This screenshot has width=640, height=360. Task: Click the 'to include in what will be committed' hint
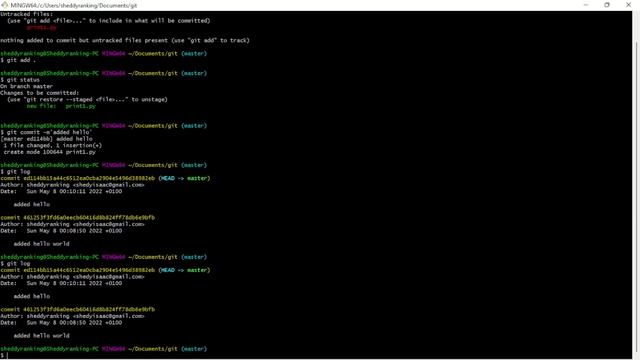pyautogui.click(x=109, y=20)
